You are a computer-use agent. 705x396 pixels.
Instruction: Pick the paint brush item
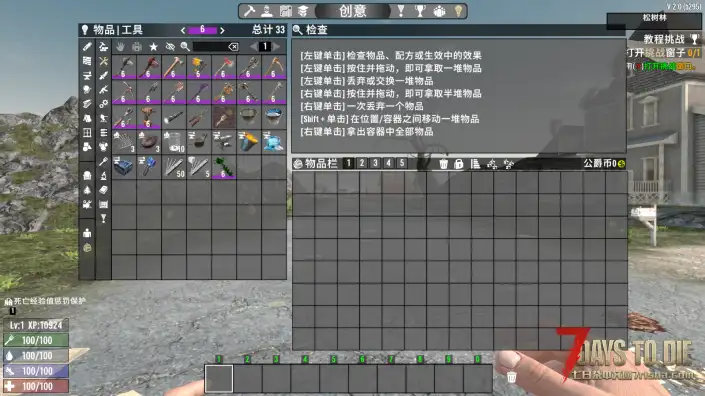(x=224, y=117)
